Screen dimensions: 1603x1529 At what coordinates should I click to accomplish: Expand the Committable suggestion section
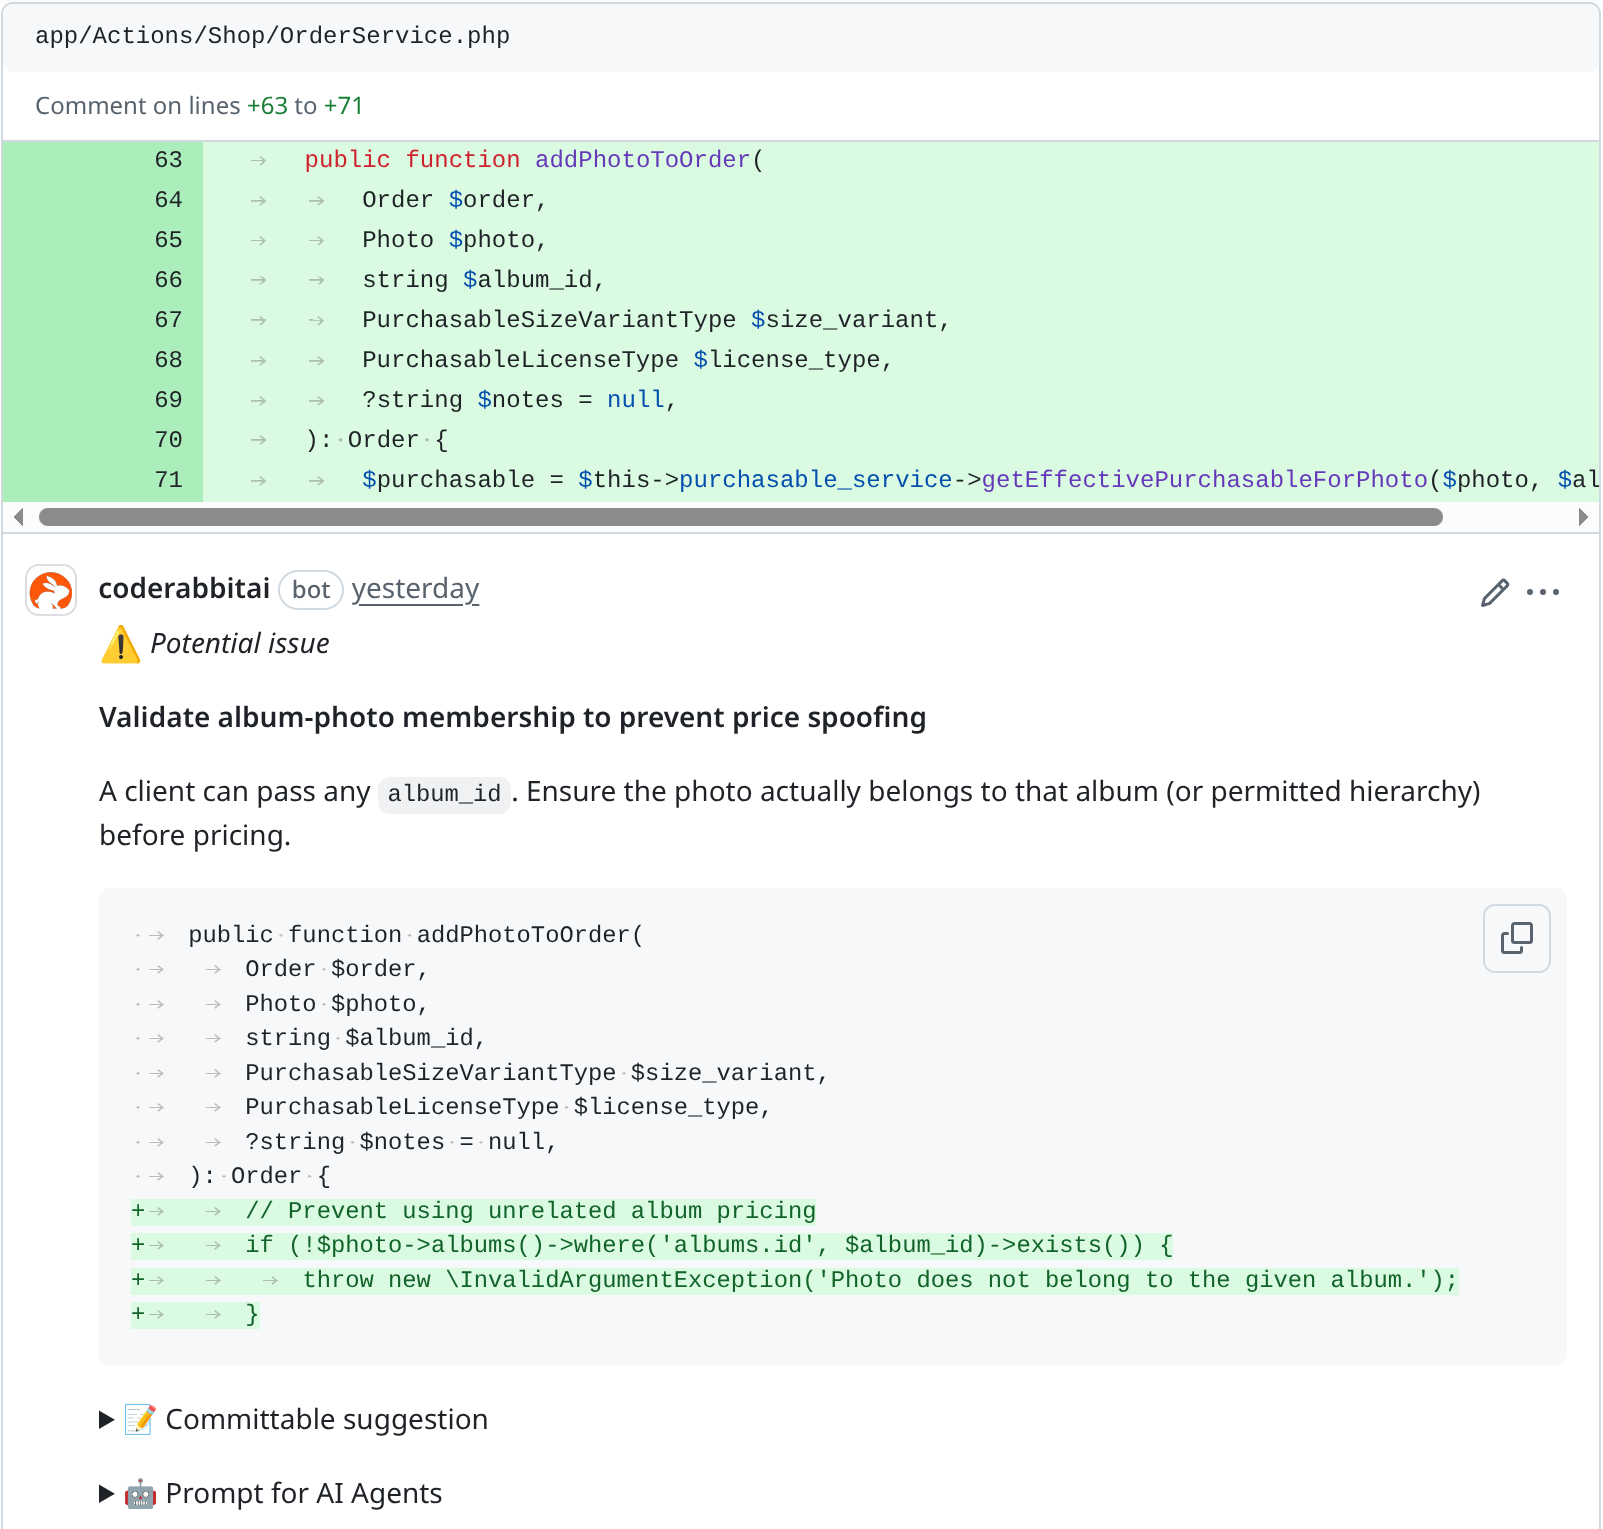click(x=294, y=1420)
